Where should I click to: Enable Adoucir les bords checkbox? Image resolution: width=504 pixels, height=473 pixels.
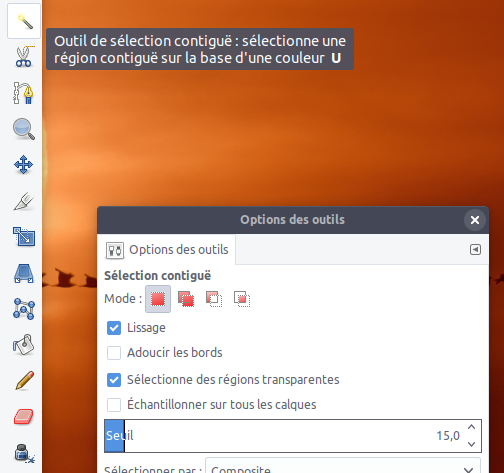114,353
